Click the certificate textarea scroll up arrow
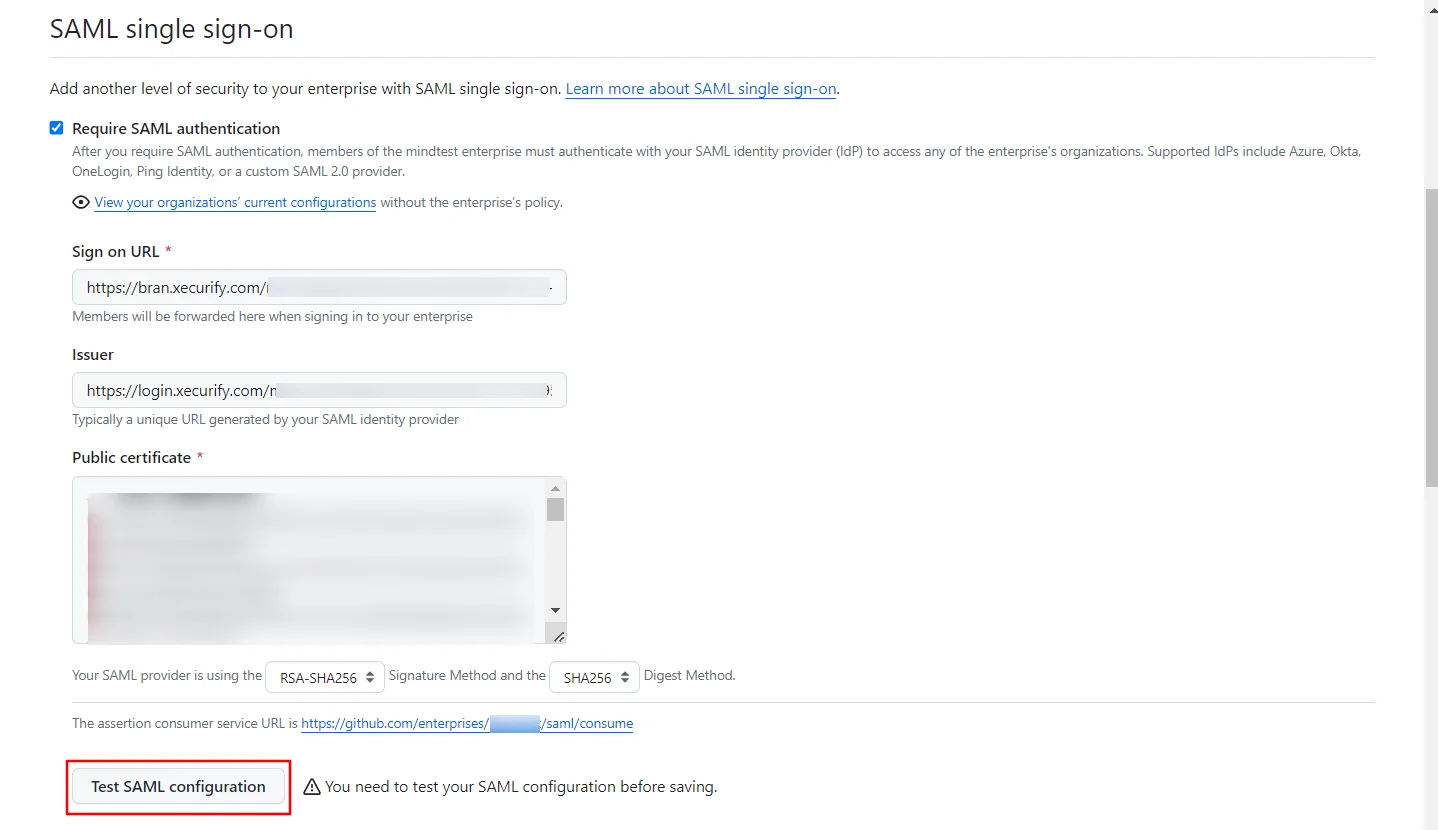The image size is (1438, 830). [556, 487]
